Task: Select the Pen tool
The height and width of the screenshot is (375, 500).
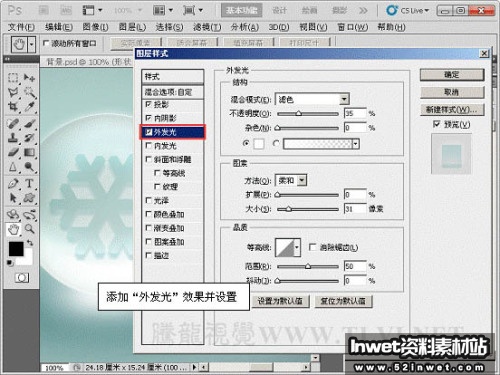Action: tap(13, 184)
